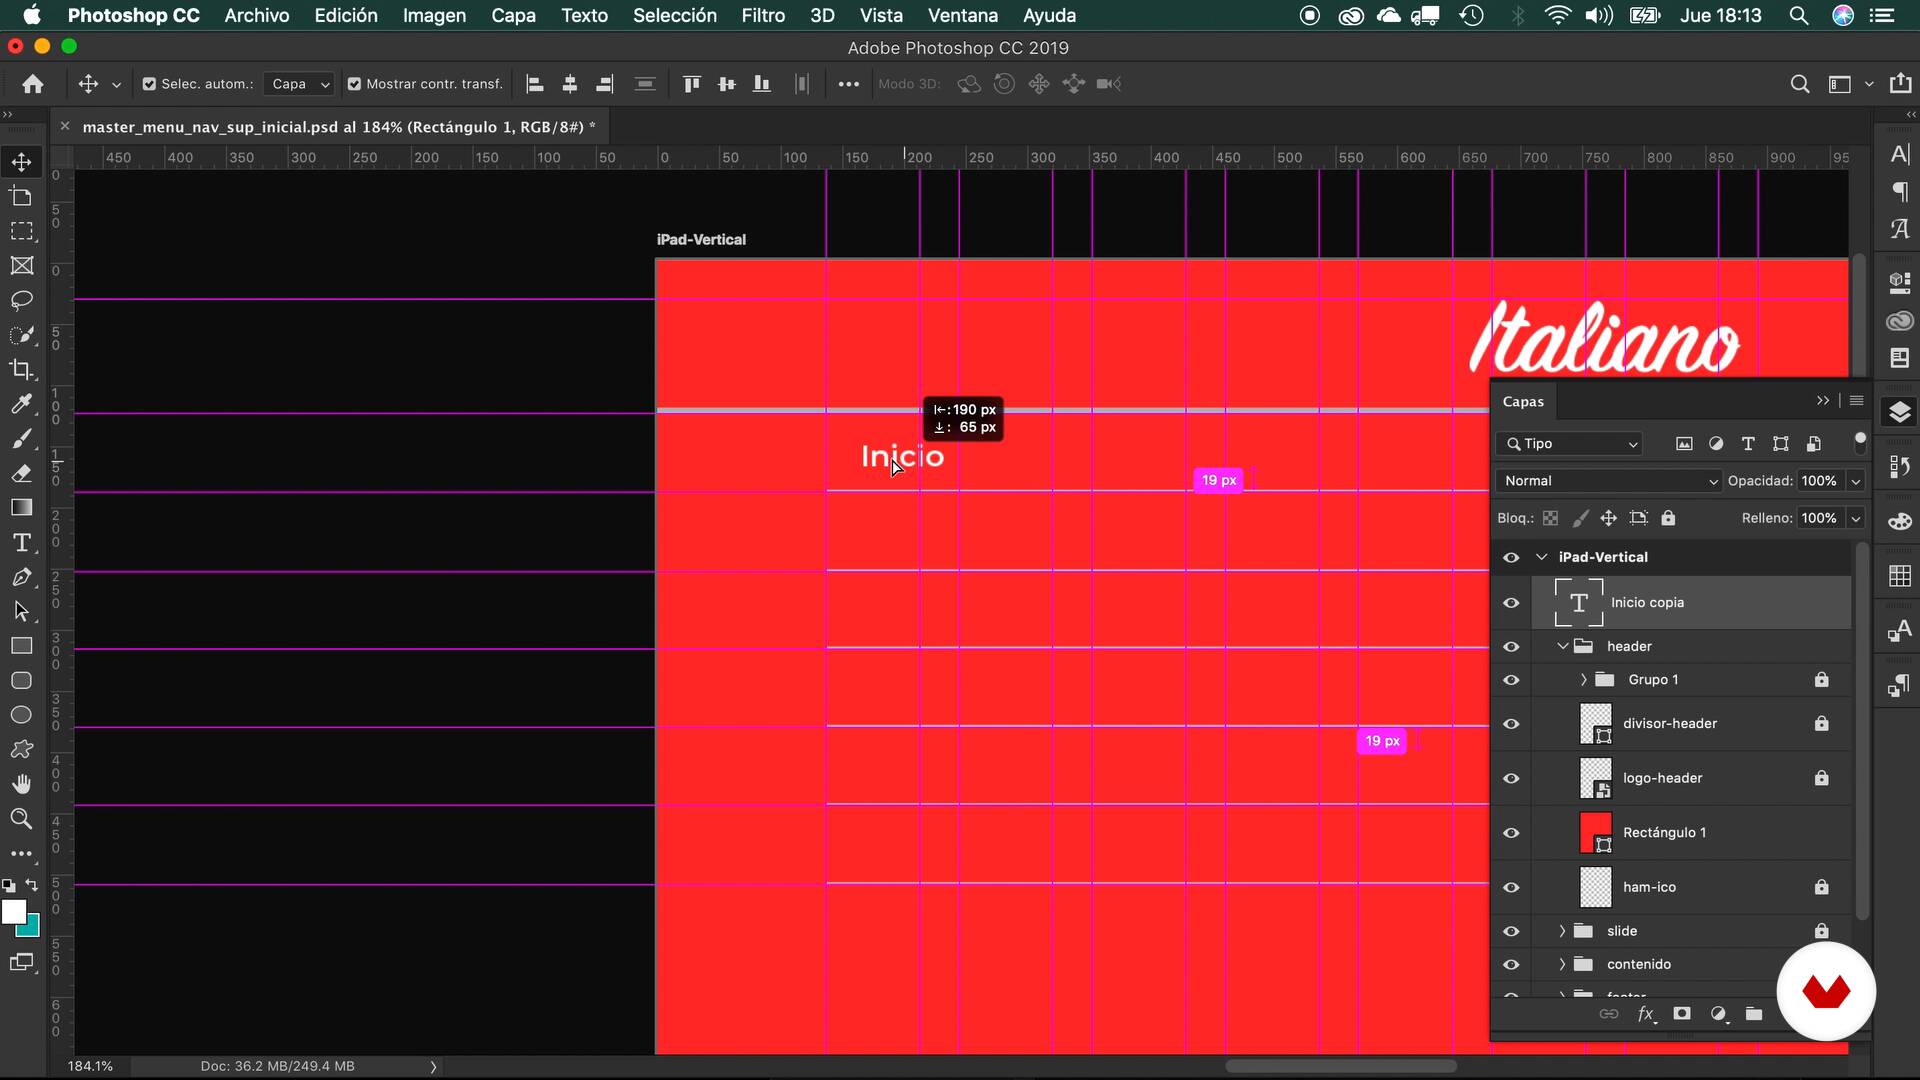Select the Lasso tool
This screenshot has width=1920, height=1080.
(x=21, y=300)
